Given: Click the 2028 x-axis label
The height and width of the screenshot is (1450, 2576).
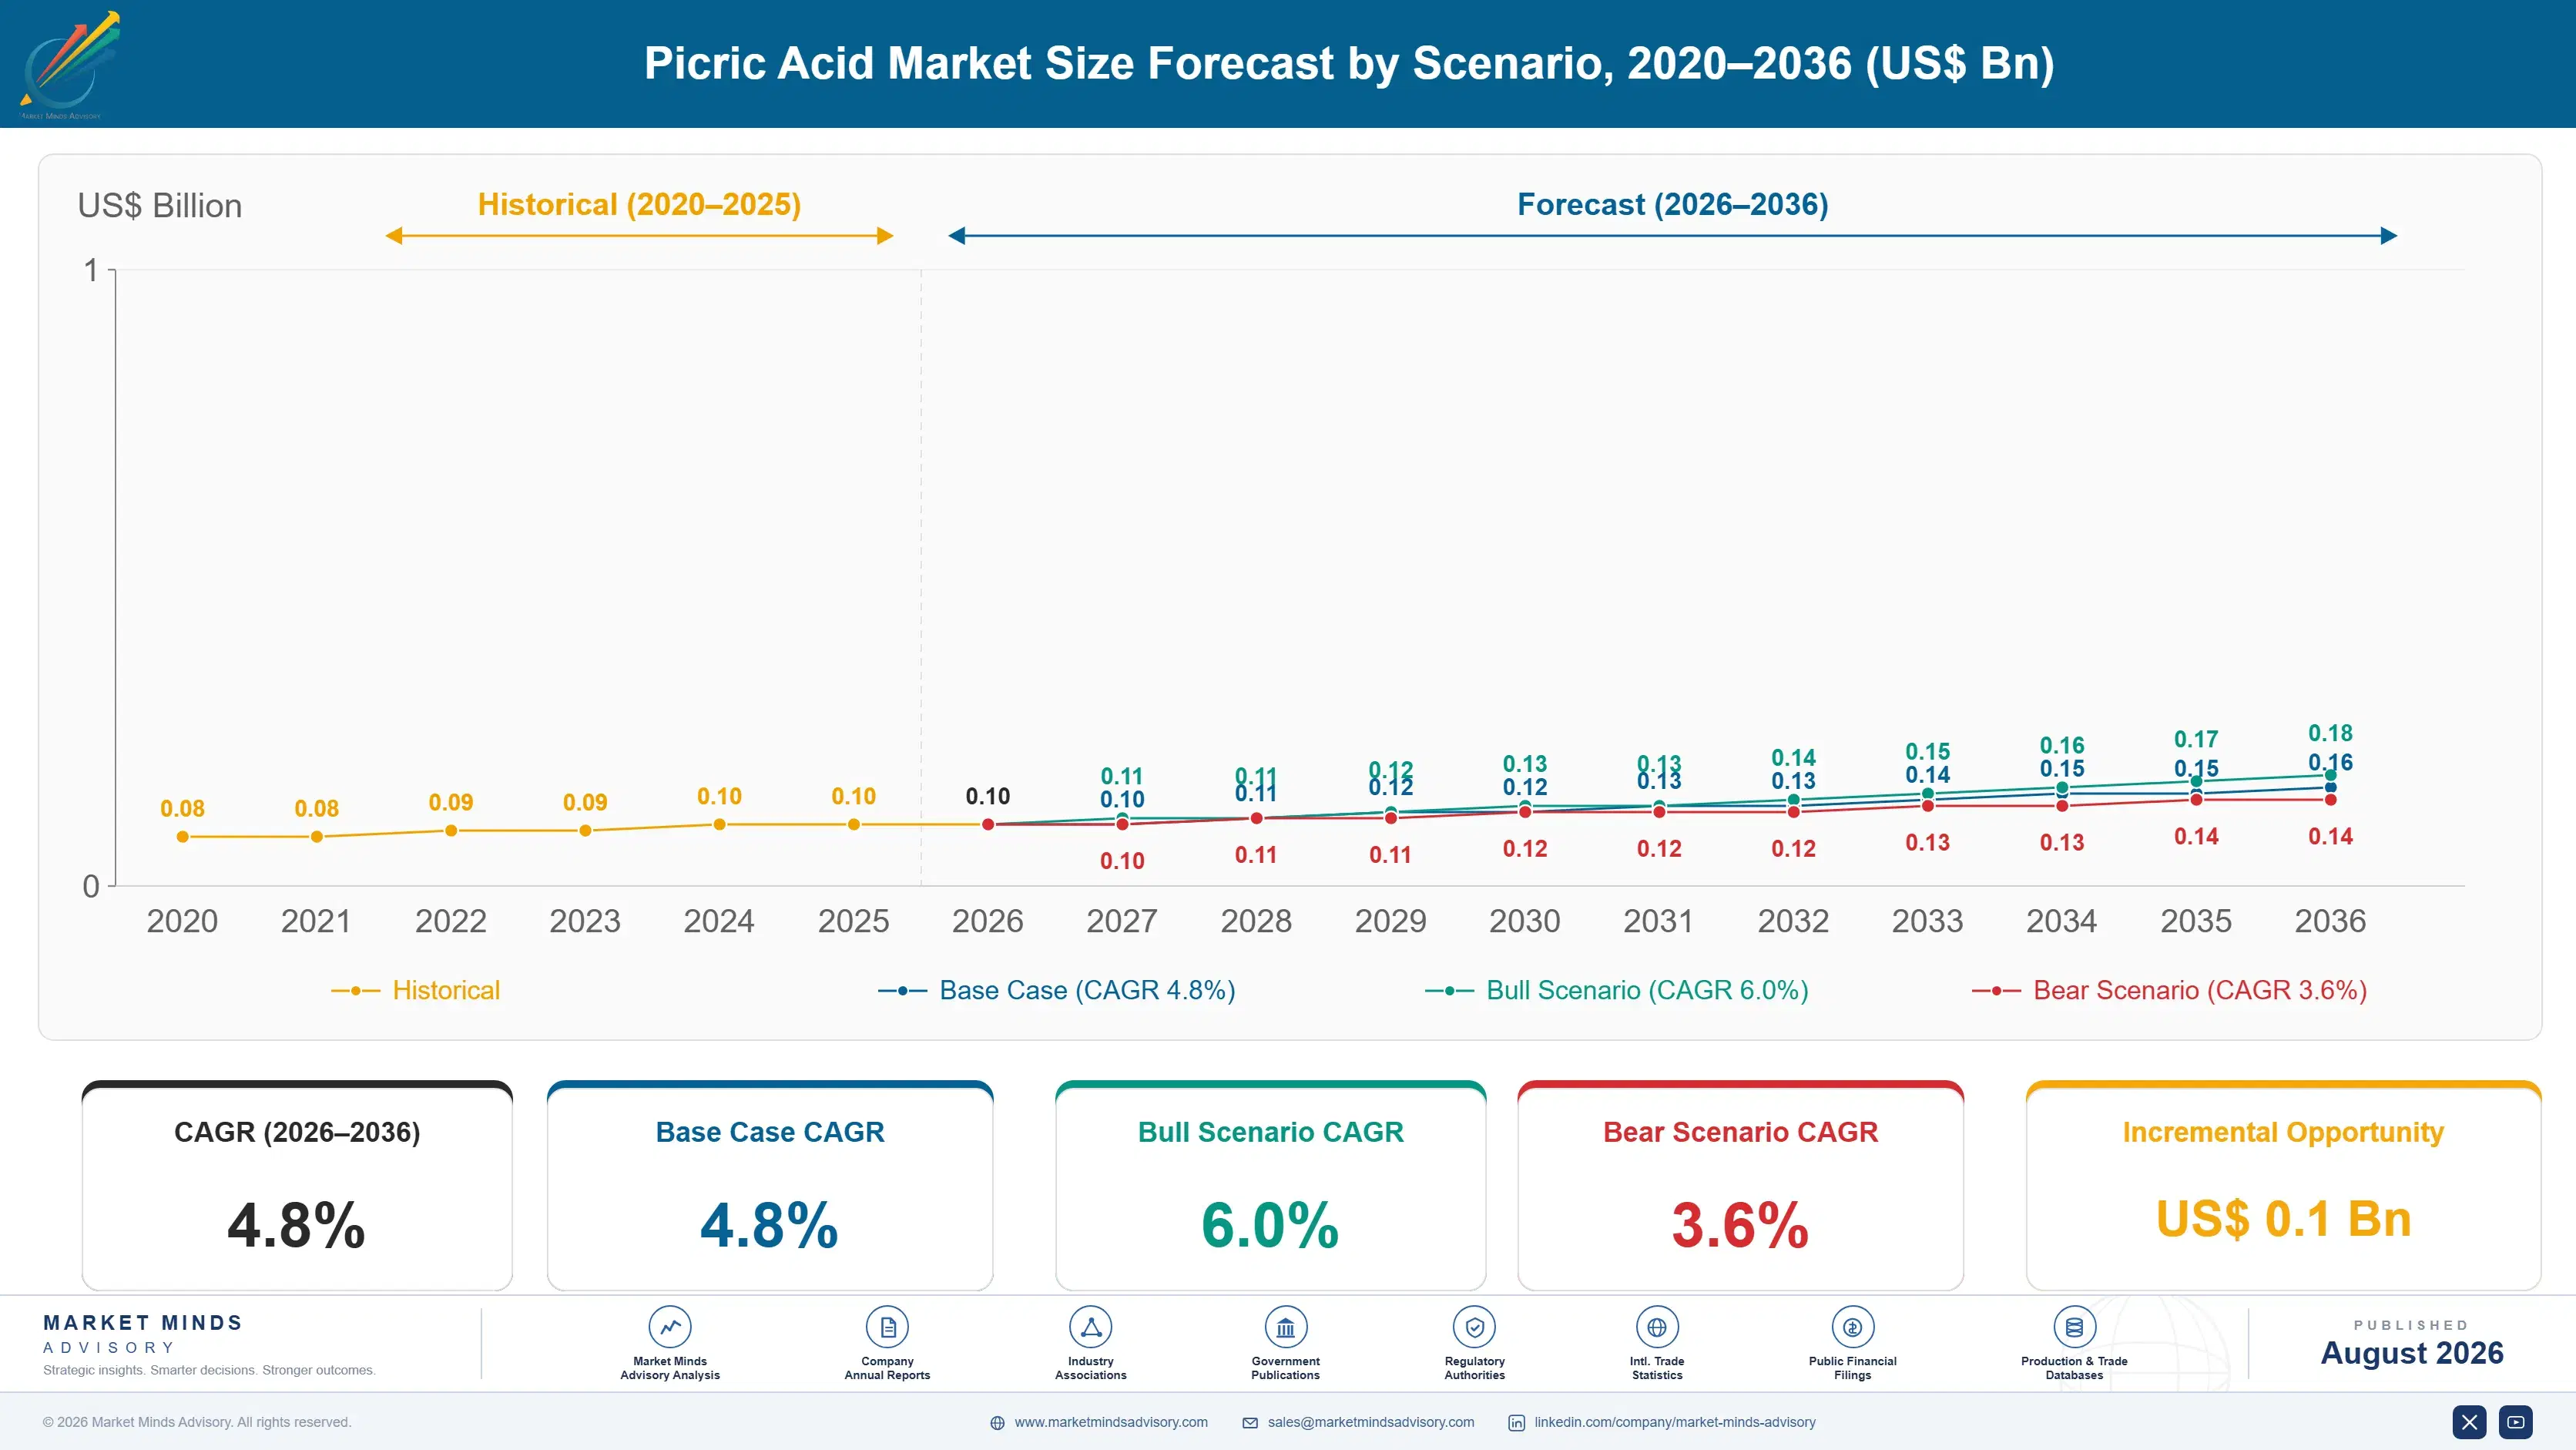Looking at the screenshot, I should (x=1256, y=921).
